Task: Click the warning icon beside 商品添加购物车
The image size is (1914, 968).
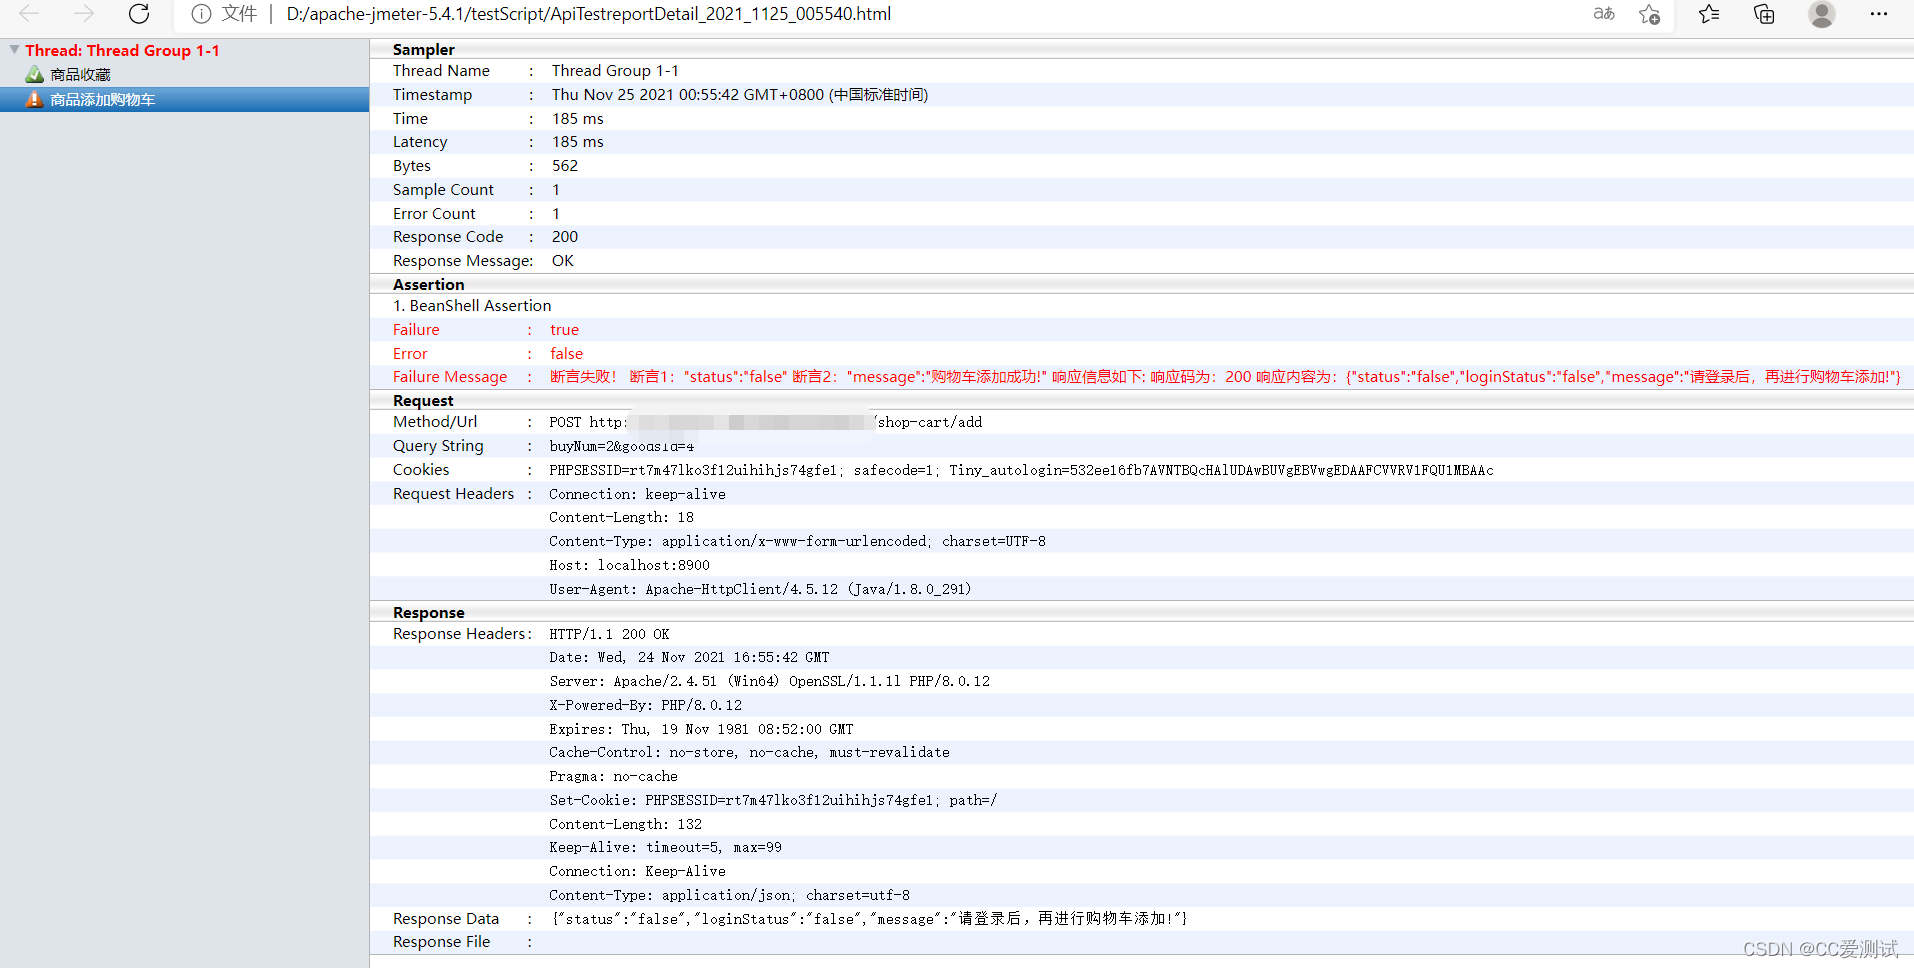Action: coord(35,100)
